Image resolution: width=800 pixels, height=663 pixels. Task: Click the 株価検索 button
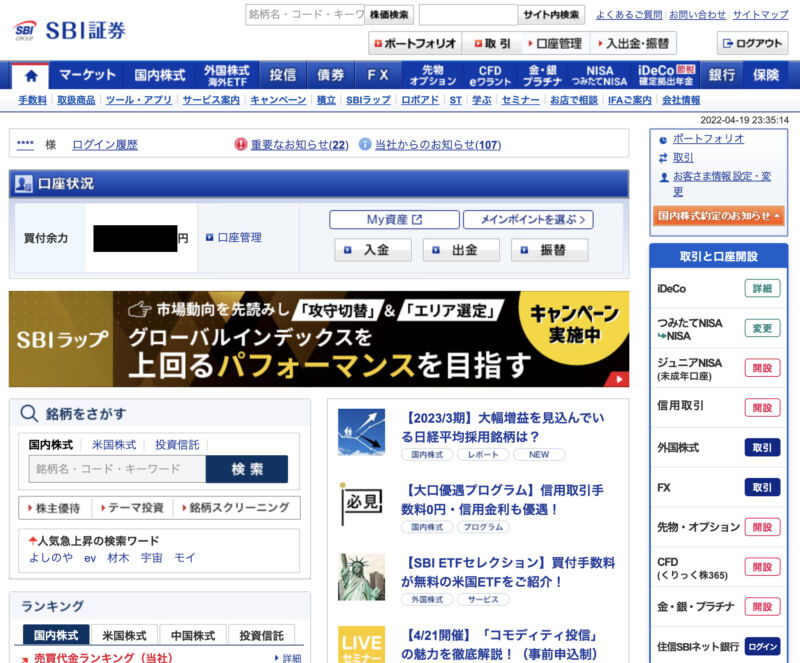coord(389,15)
